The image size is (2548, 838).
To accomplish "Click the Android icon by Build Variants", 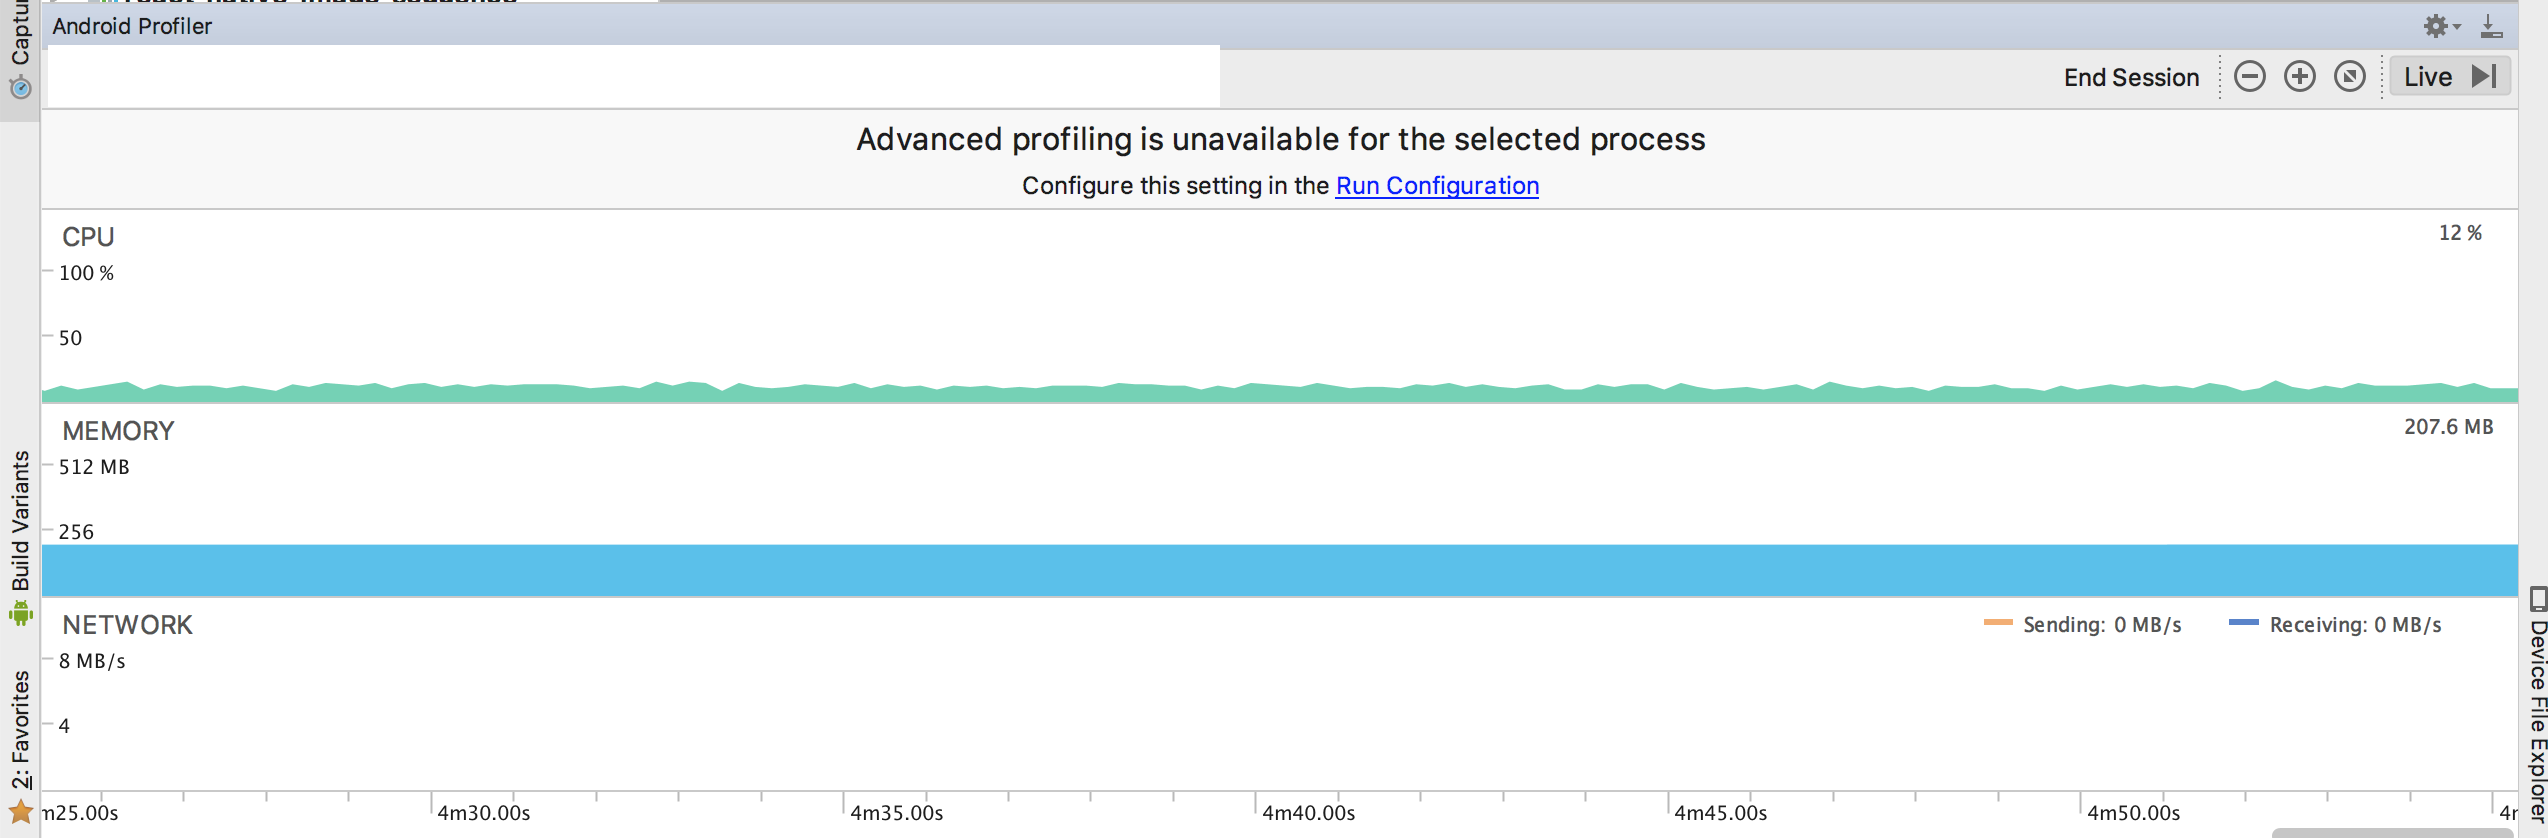I will click(20, 613).
